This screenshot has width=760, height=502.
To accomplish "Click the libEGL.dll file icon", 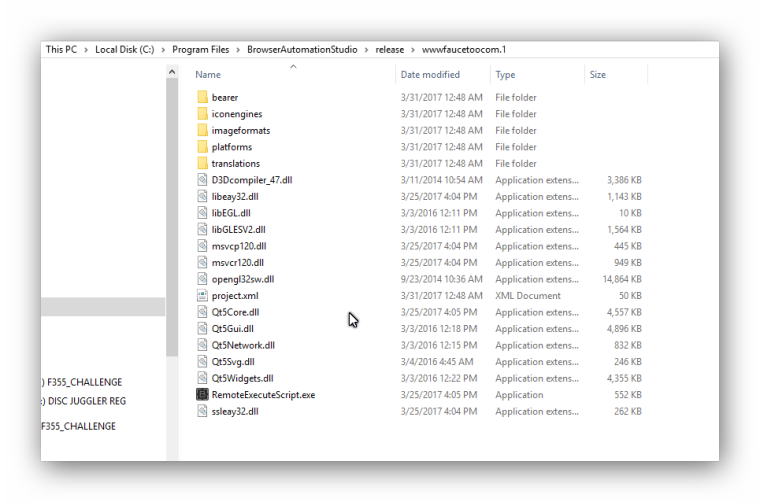I will pyautogui.click(x=202, y=213).
